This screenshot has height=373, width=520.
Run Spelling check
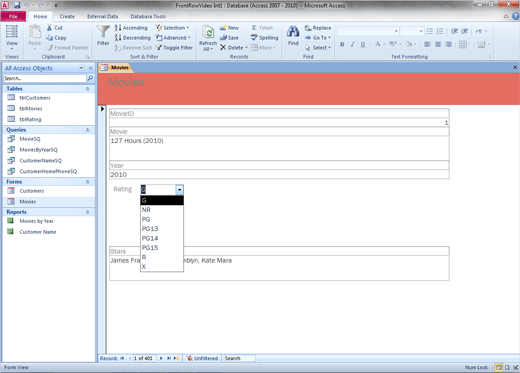point(265,38)
